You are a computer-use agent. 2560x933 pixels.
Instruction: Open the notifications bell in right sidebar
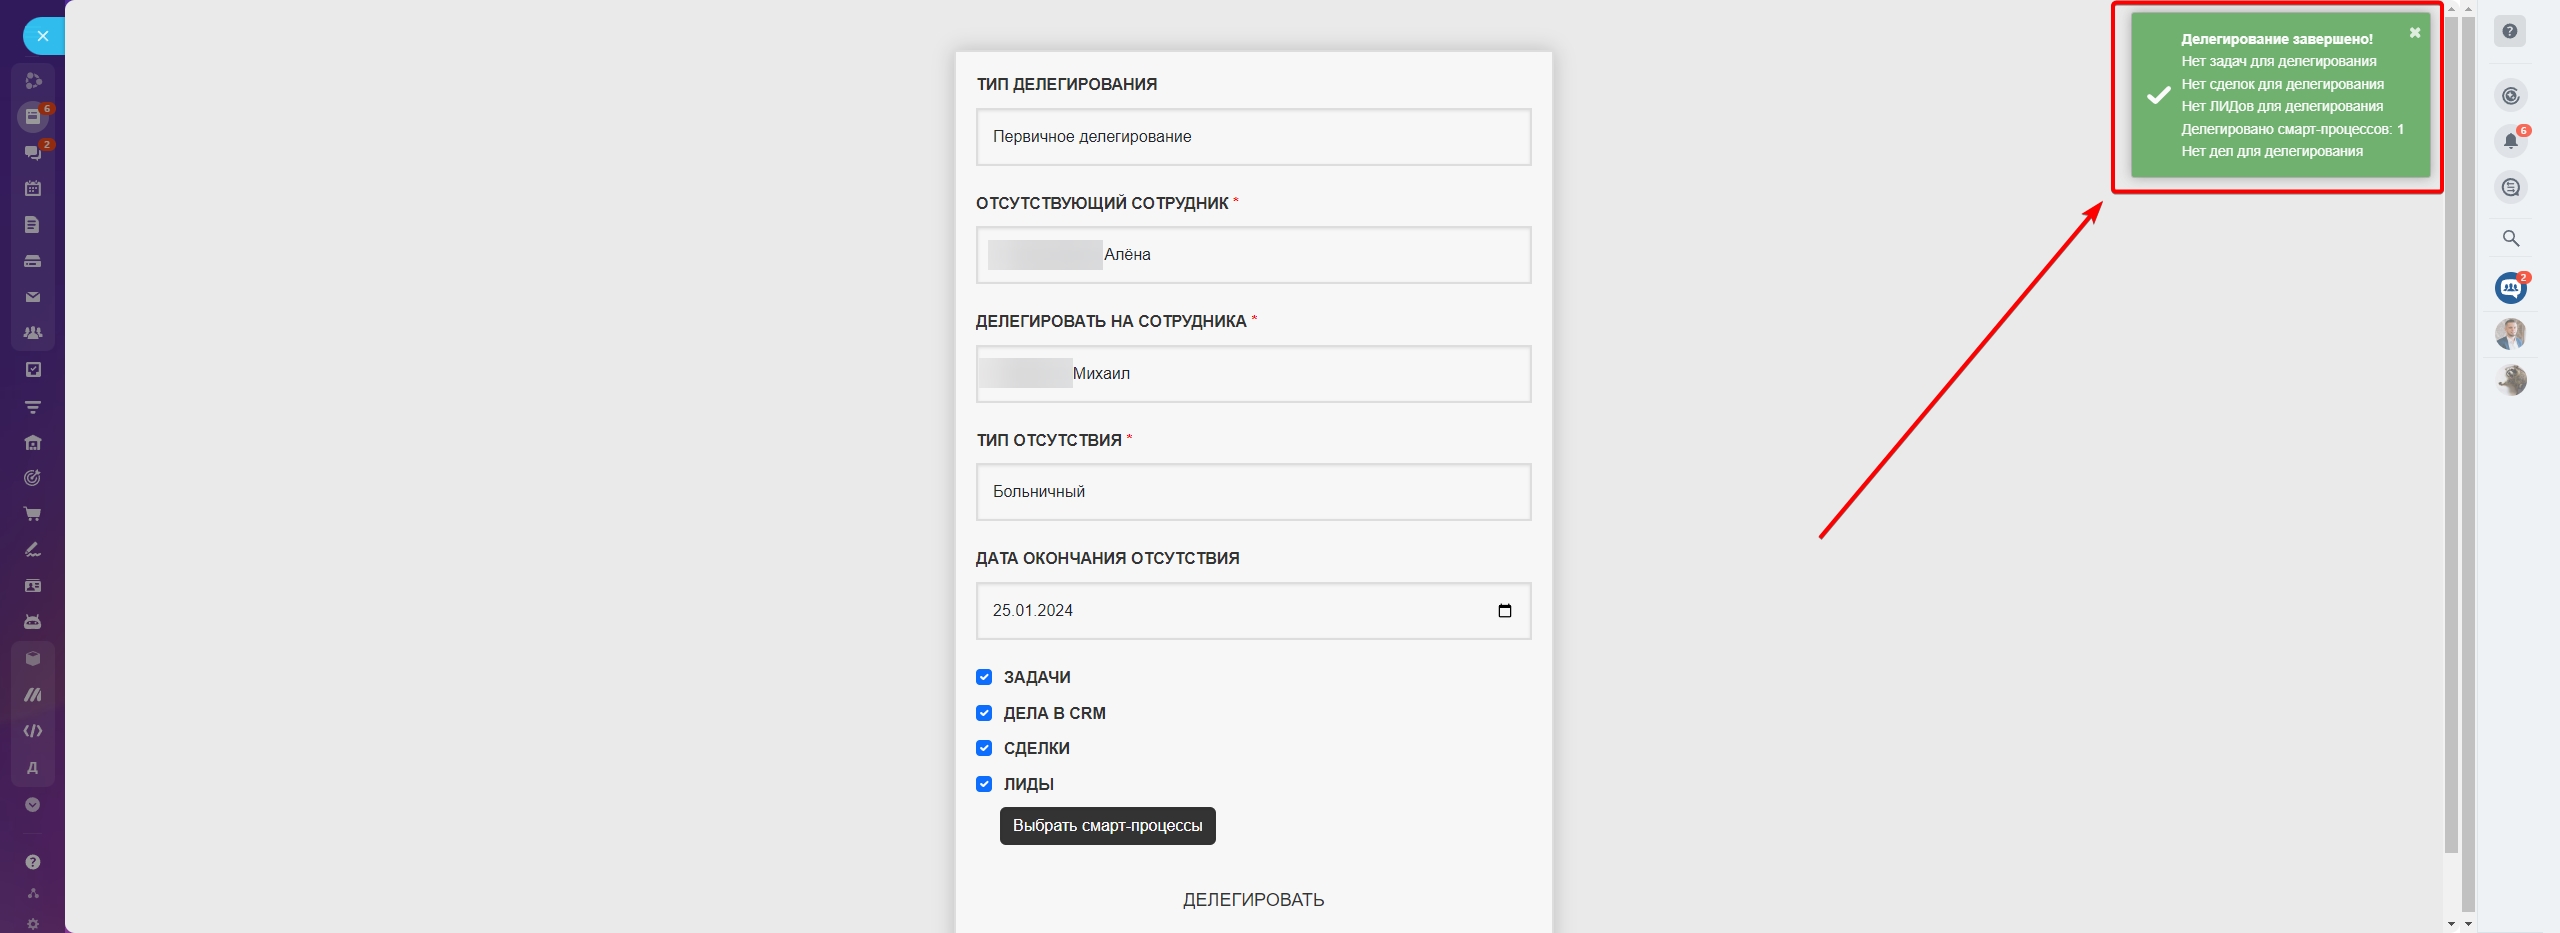tap(2510, 141)
